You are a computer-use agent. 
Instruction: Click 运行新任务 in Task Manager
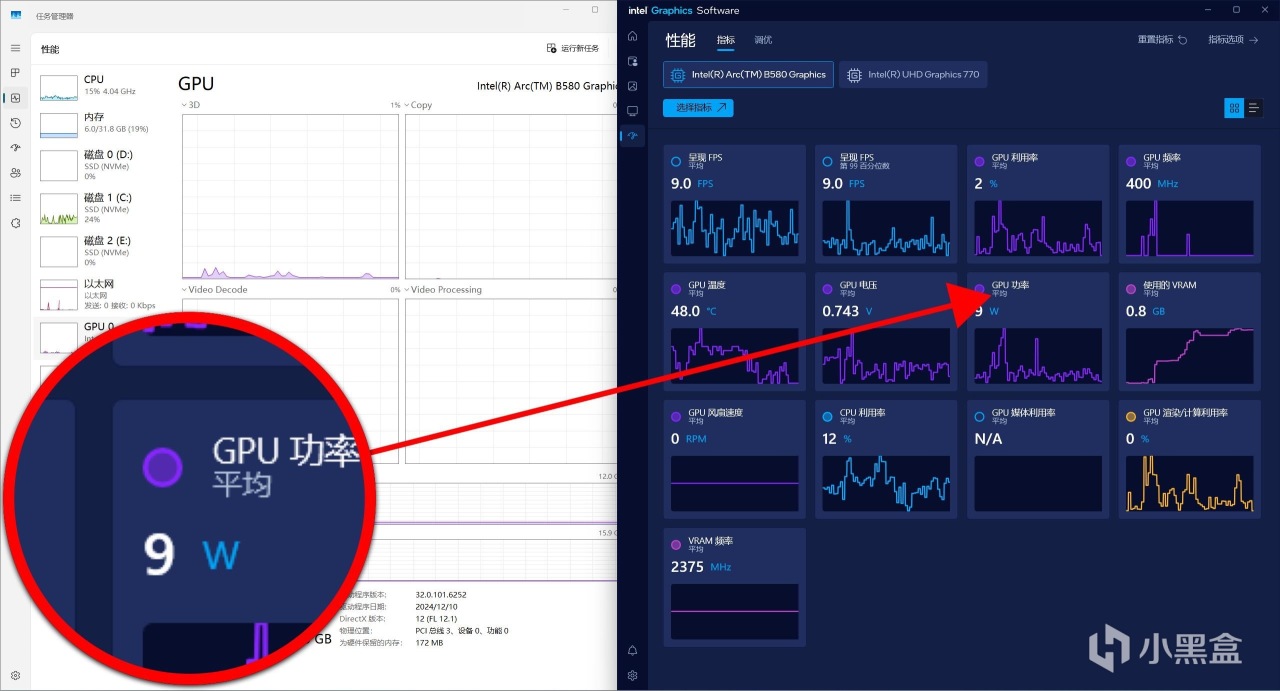[573, 48]
